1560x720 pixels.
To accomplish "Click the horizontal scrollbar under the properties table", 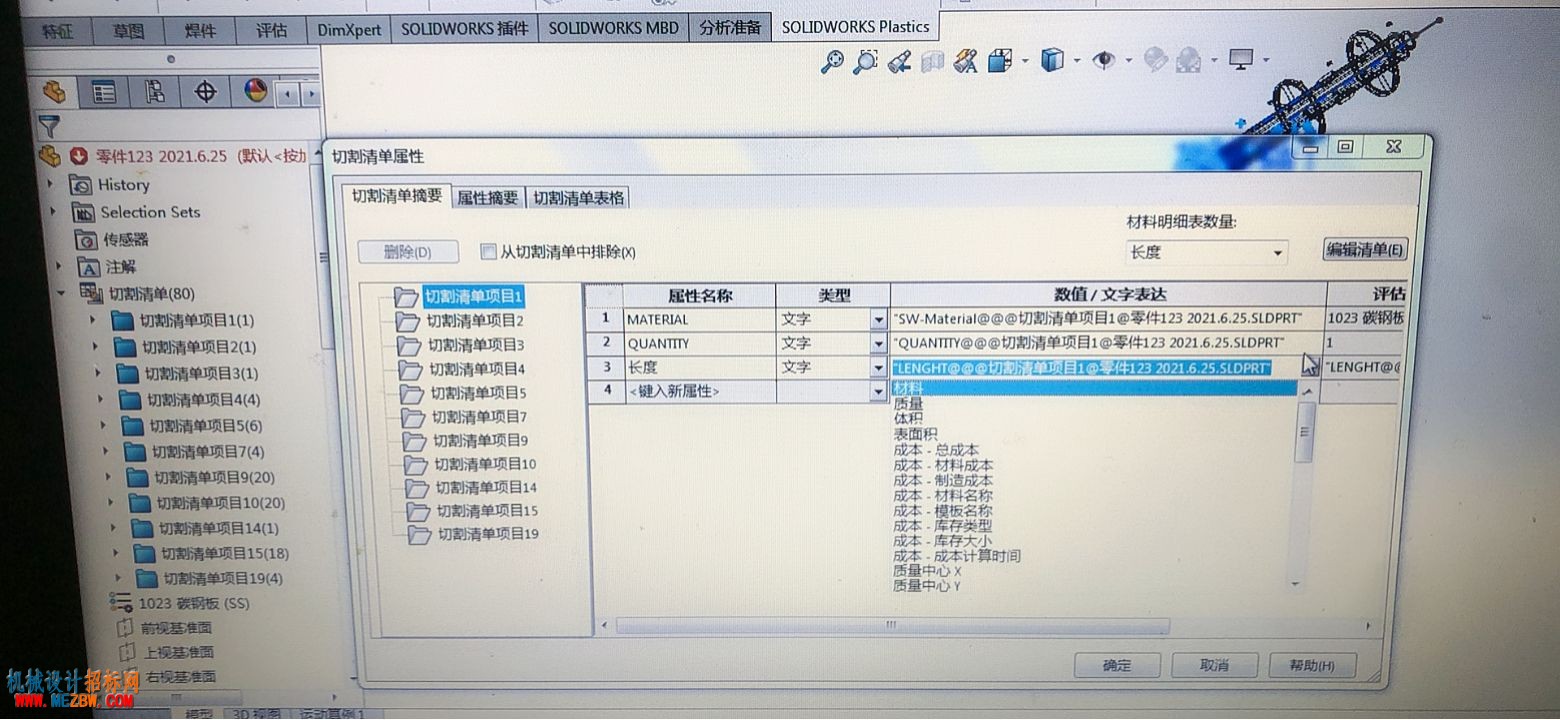I will (893, 625).
